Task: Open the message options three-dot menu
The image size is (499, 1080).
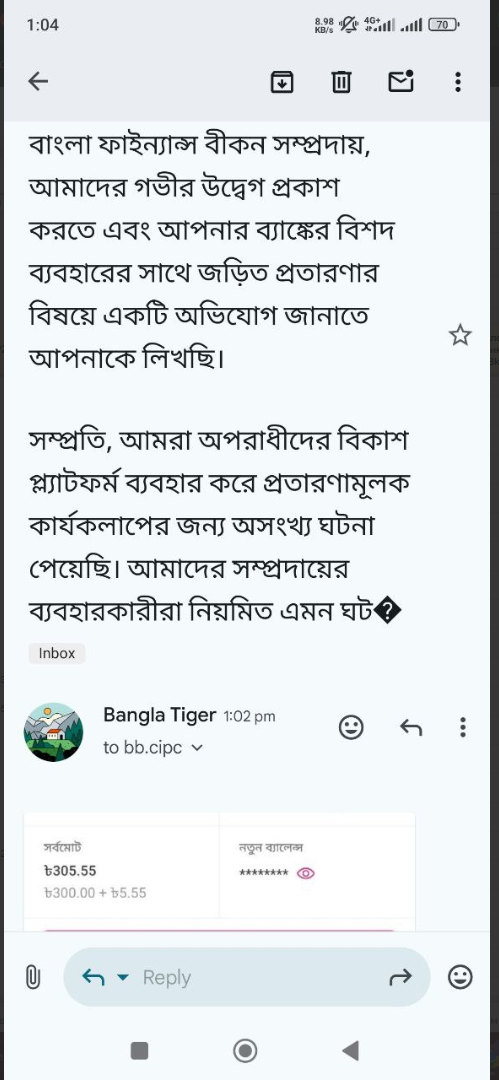Action: pyautogui.click(x=462, y=727)
